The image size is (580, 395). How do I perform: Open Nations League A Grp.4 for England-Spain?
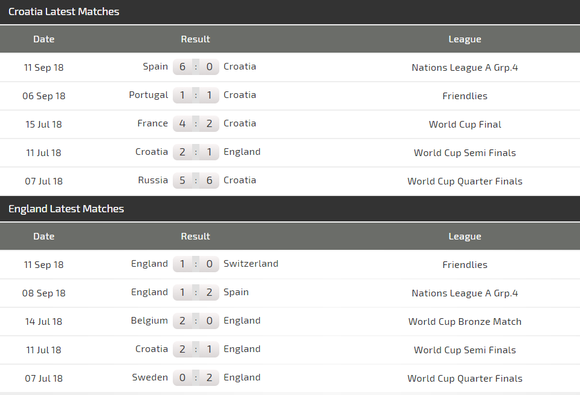(x=465, y=293)
